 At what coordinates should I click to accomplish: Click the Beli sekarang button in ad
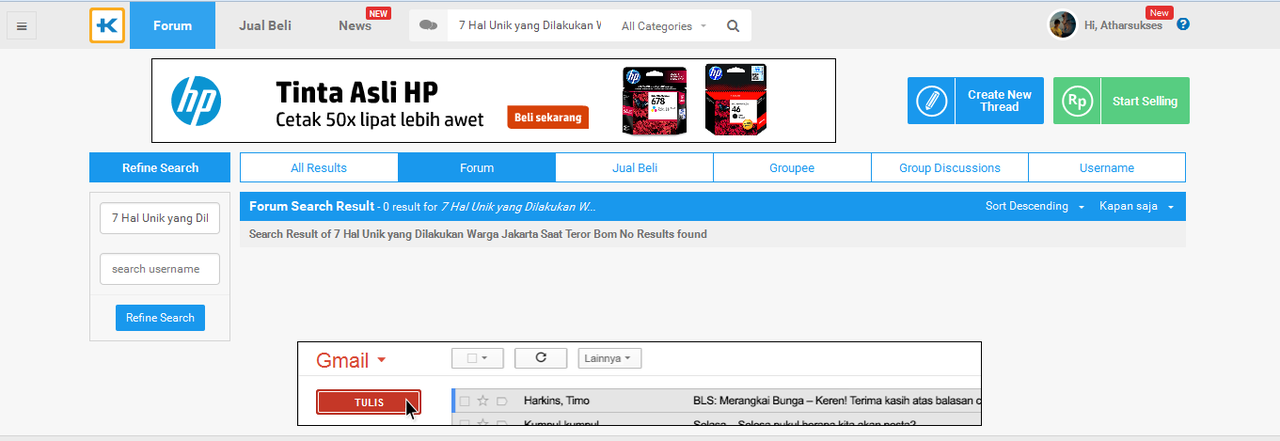pyautogui.click(x=548, y=118)
